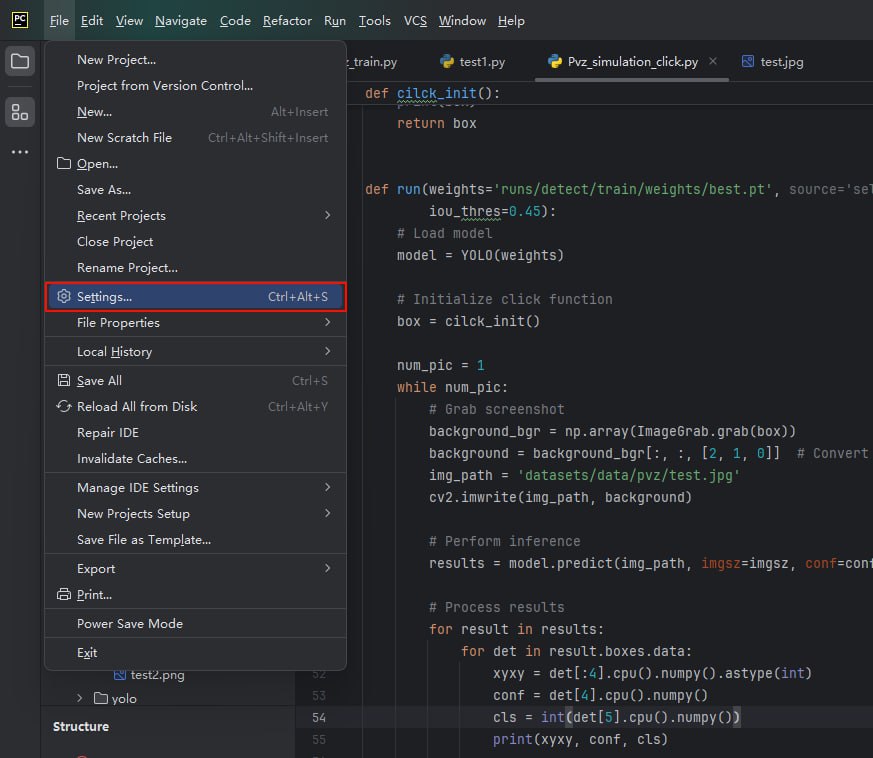Click the PyCharm logo icon
The height and width of the screenshot is (758, 873).
point(20,20)
